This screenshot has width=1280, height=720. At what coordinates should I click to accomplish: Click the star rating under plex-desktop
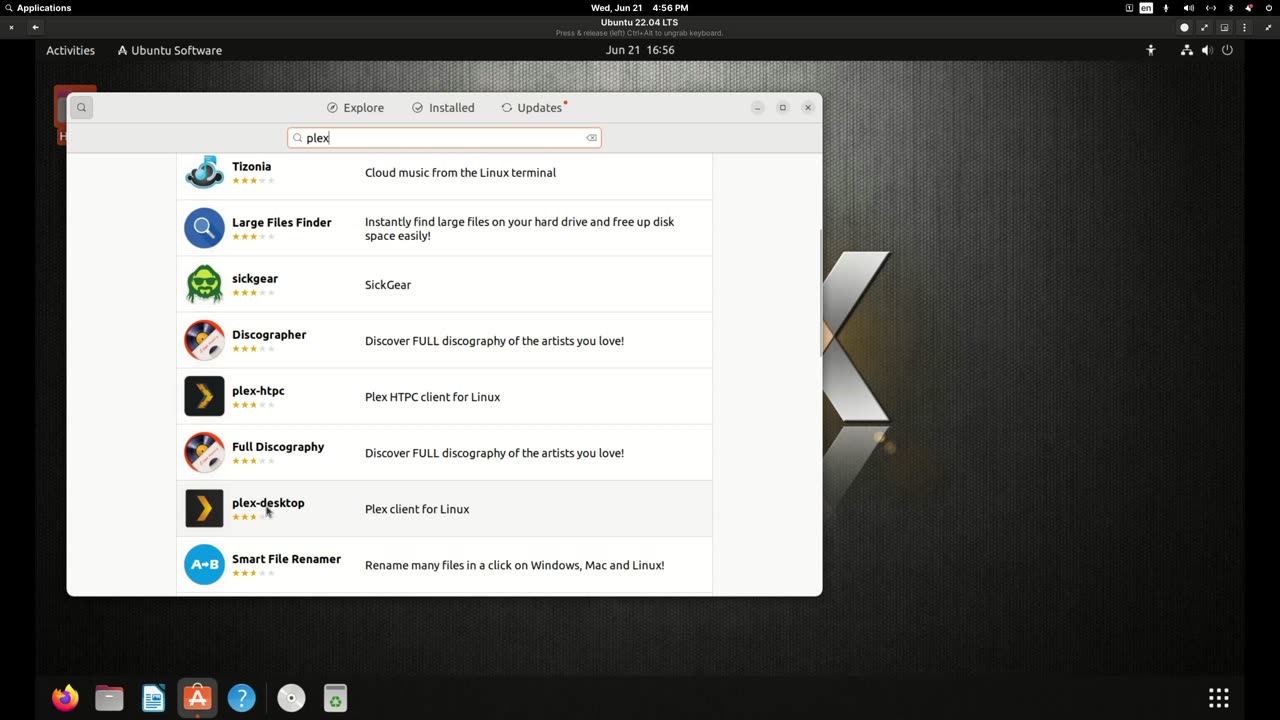tap(253, 517)
